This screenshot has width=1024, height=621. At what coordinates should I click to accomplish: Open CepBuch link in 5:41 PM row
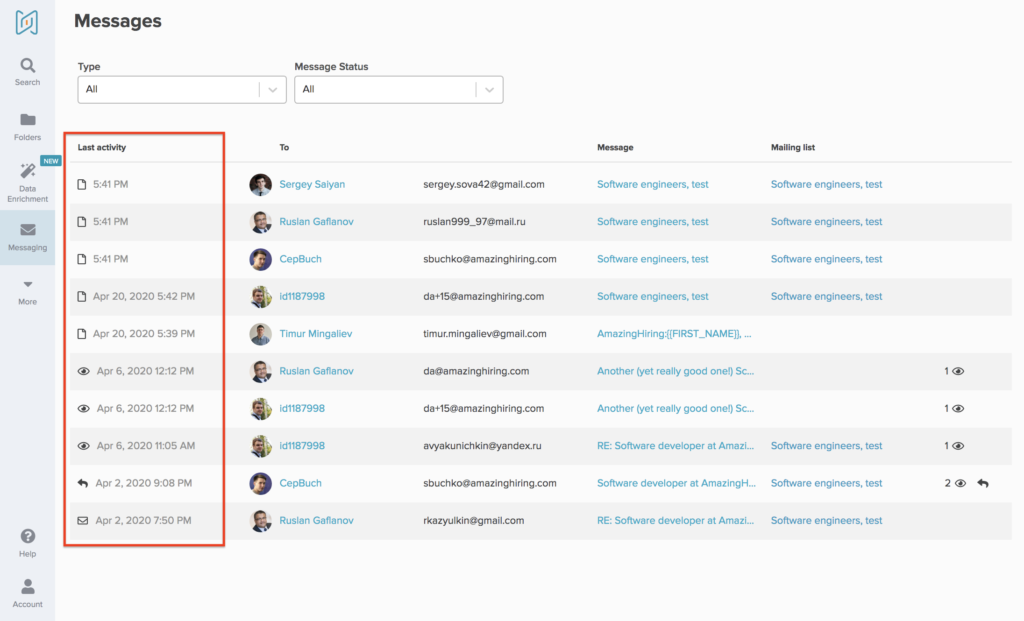(300, 259)
